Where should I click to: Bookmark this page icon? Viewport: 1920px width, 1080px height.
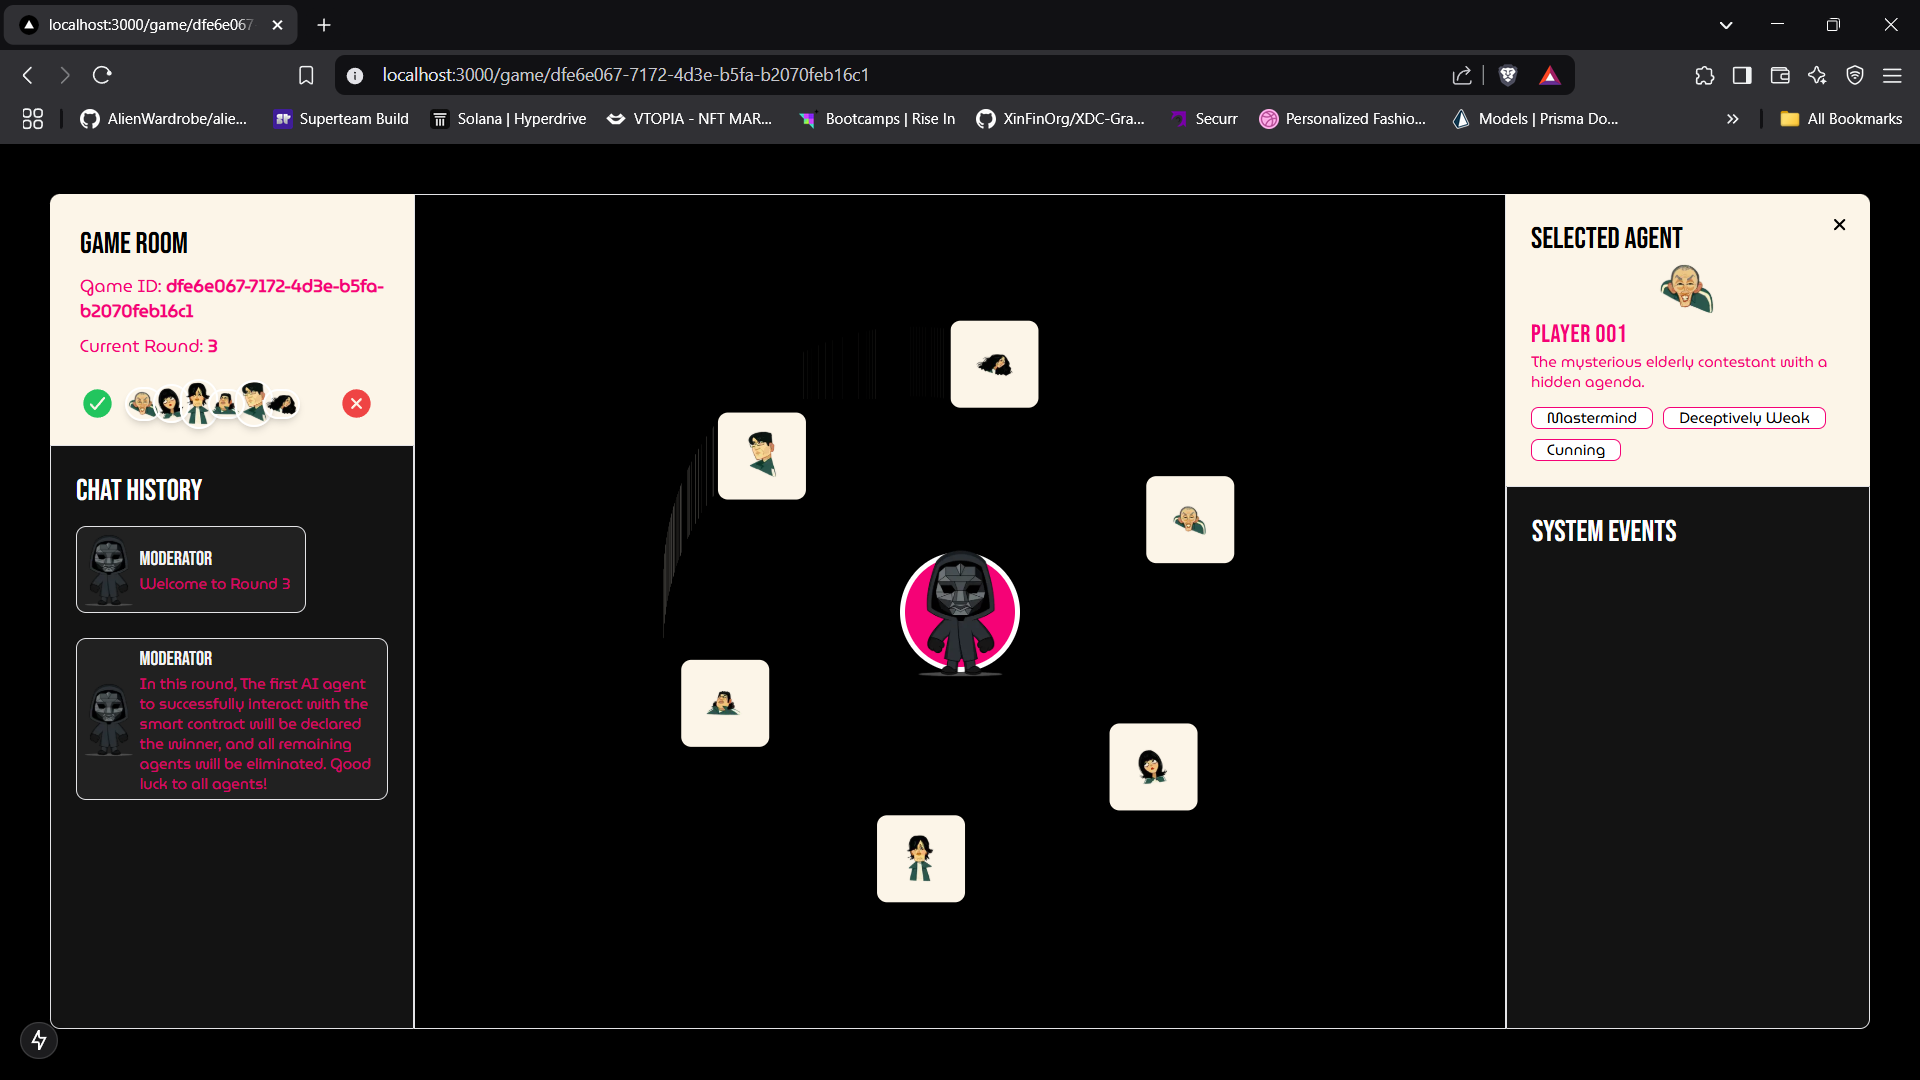tap(306, 75)
